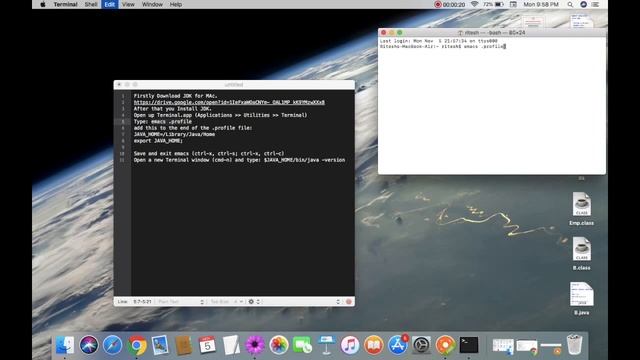This screenshot has width=640, height=360.
Task: Click the 'Save and exit emacs' line
Action: click(x=209, y=153)
